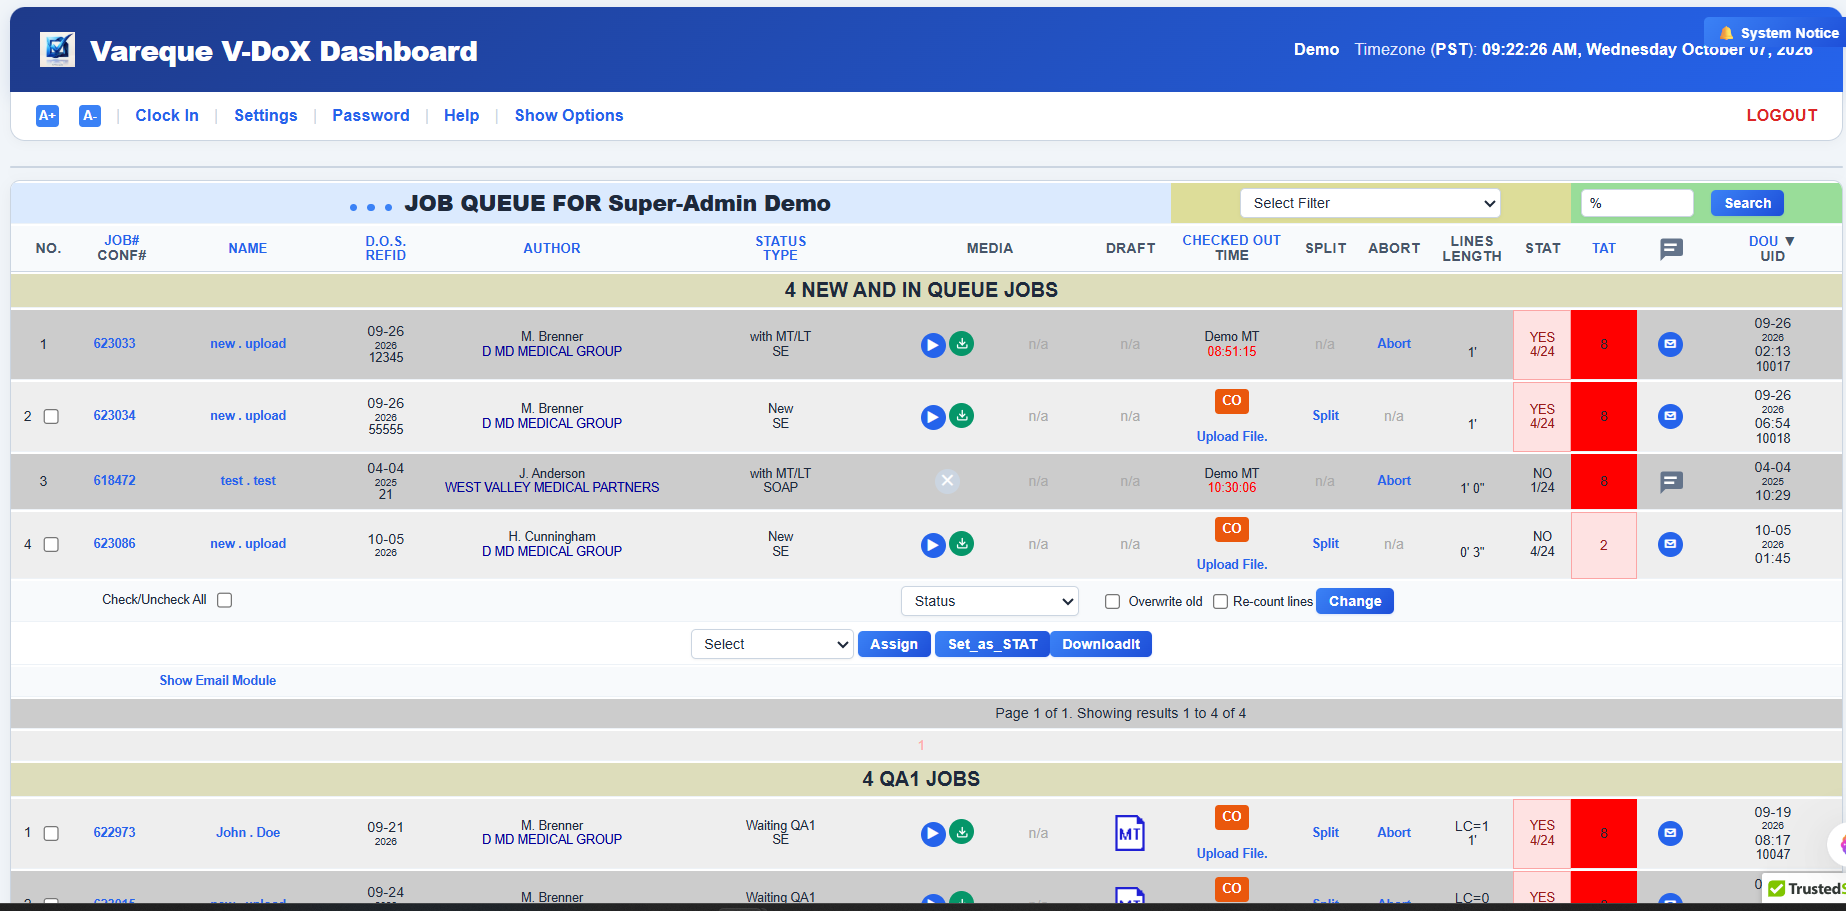Image resolution: width=1846 pixels, height=911 pixels.
Task: Enable the Re-count lines checkbox
Action: coord(1220,602)
